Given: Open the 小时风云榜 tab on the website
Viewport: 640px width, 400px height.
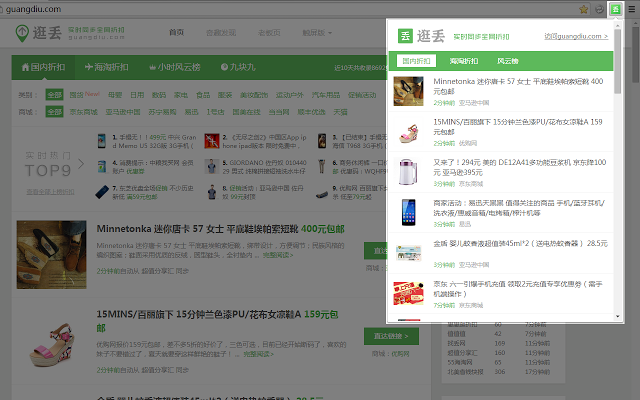Looking at the screenshot, I should click(175, 67).
